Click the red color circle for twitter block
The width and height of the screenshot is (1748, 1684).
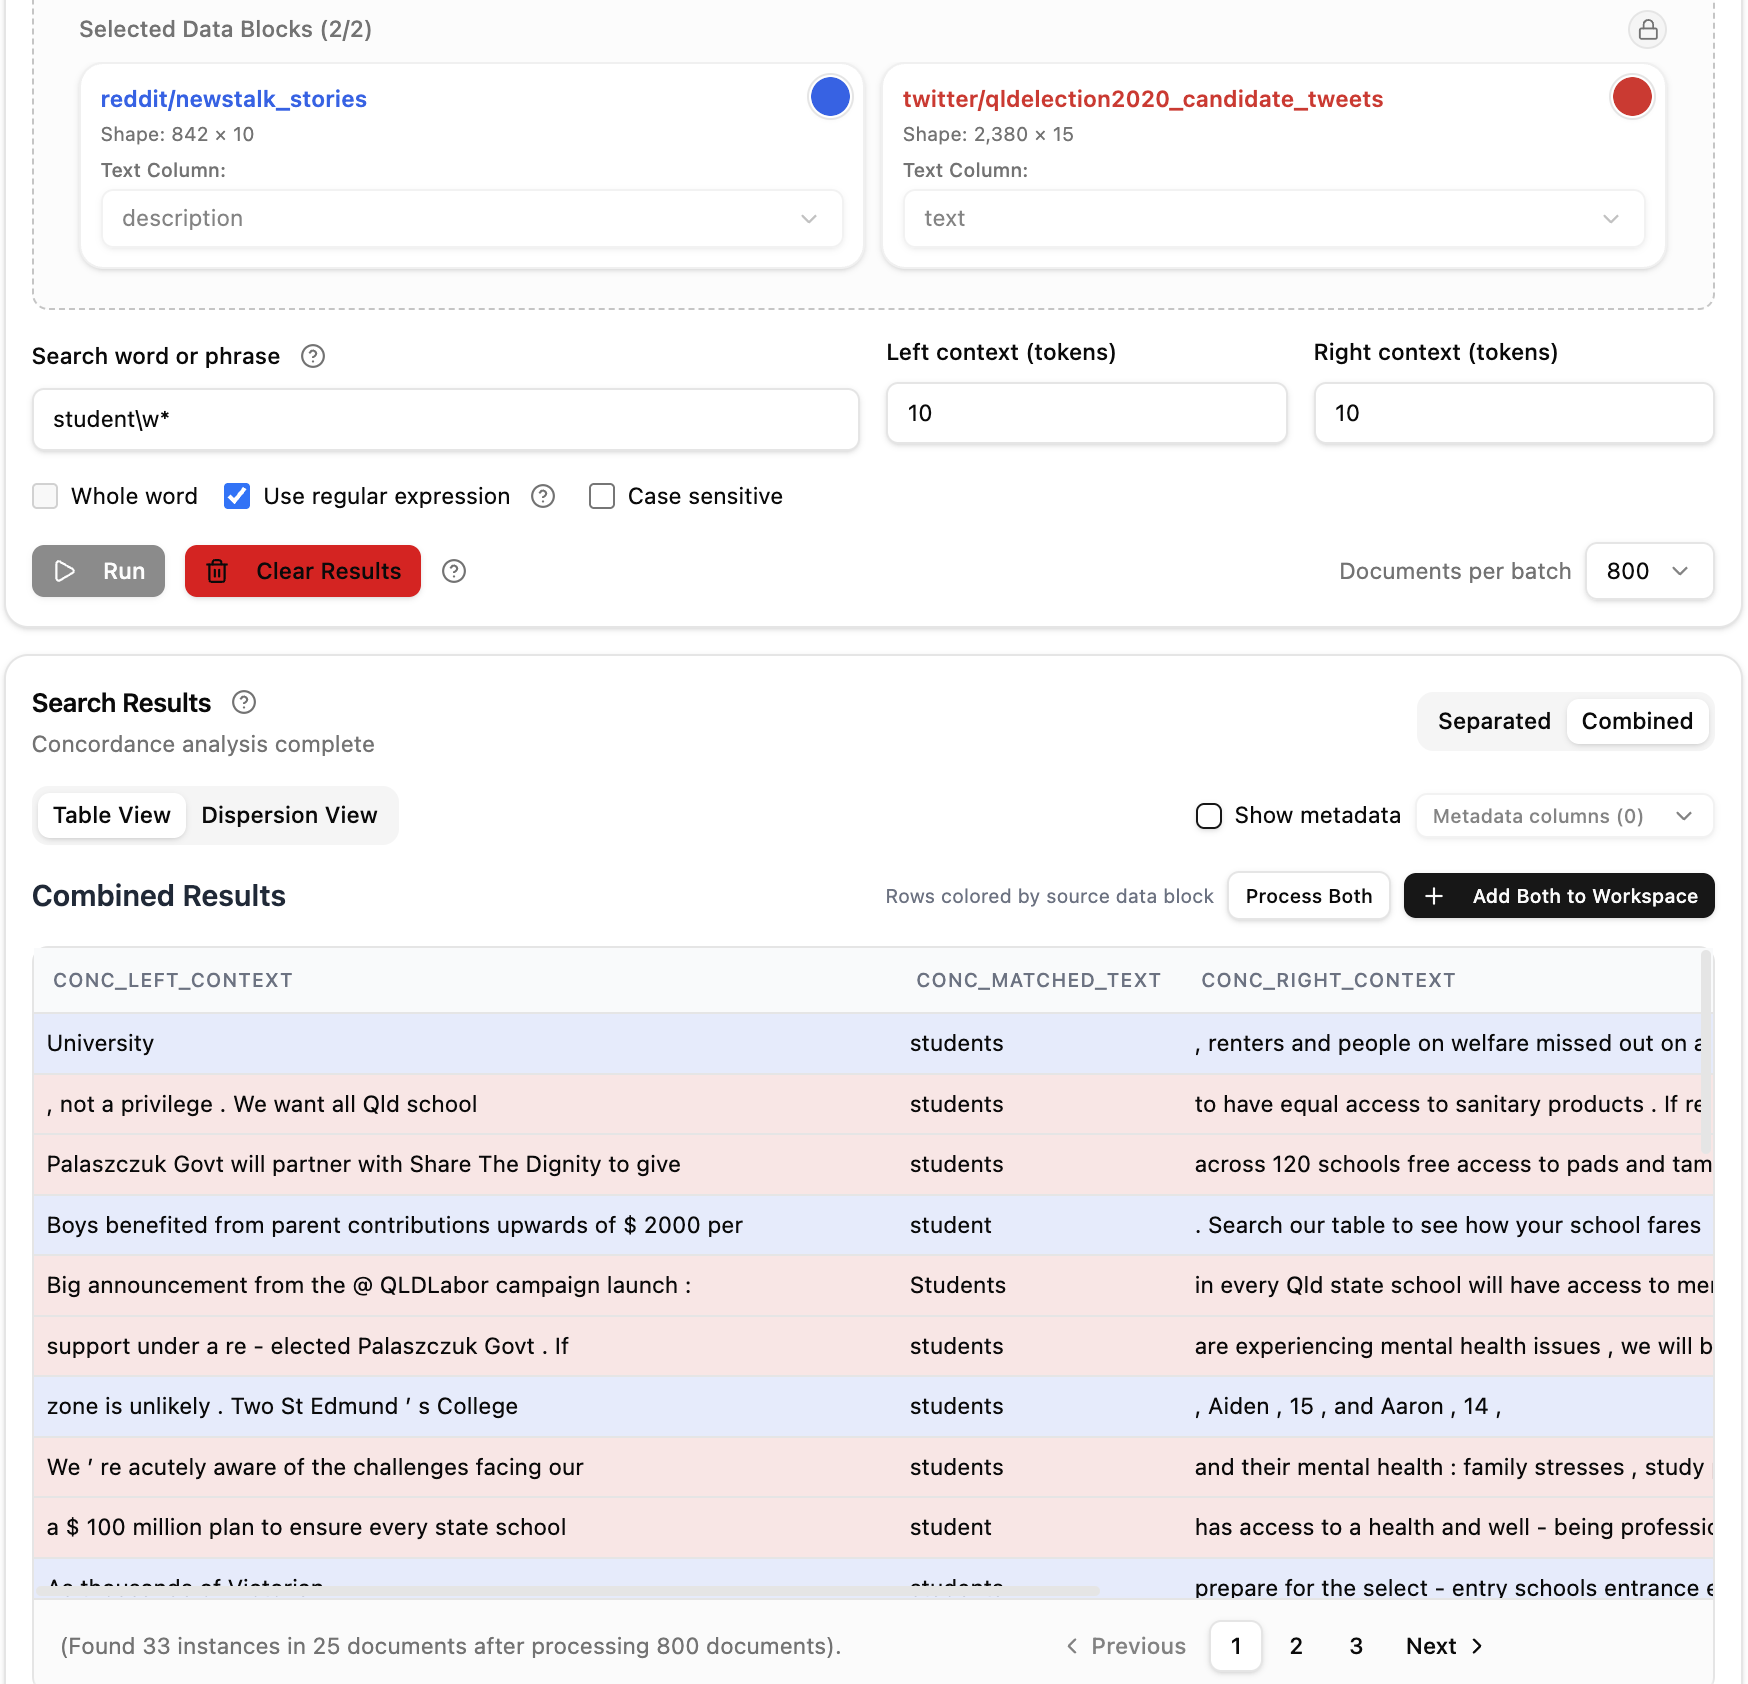click(x=1632, y=97)
